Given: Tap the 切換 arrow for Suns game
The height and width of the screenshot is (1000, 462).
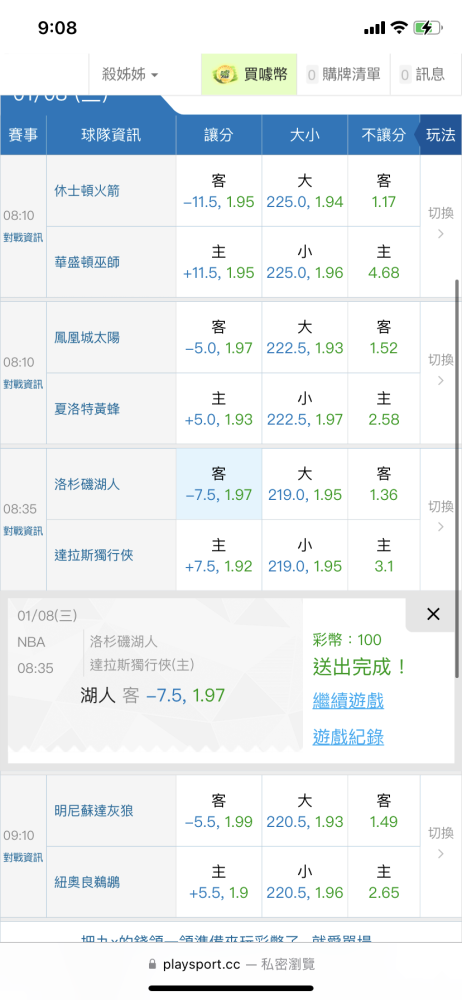Looking at the screenshot, I should [x=441, y=369].
